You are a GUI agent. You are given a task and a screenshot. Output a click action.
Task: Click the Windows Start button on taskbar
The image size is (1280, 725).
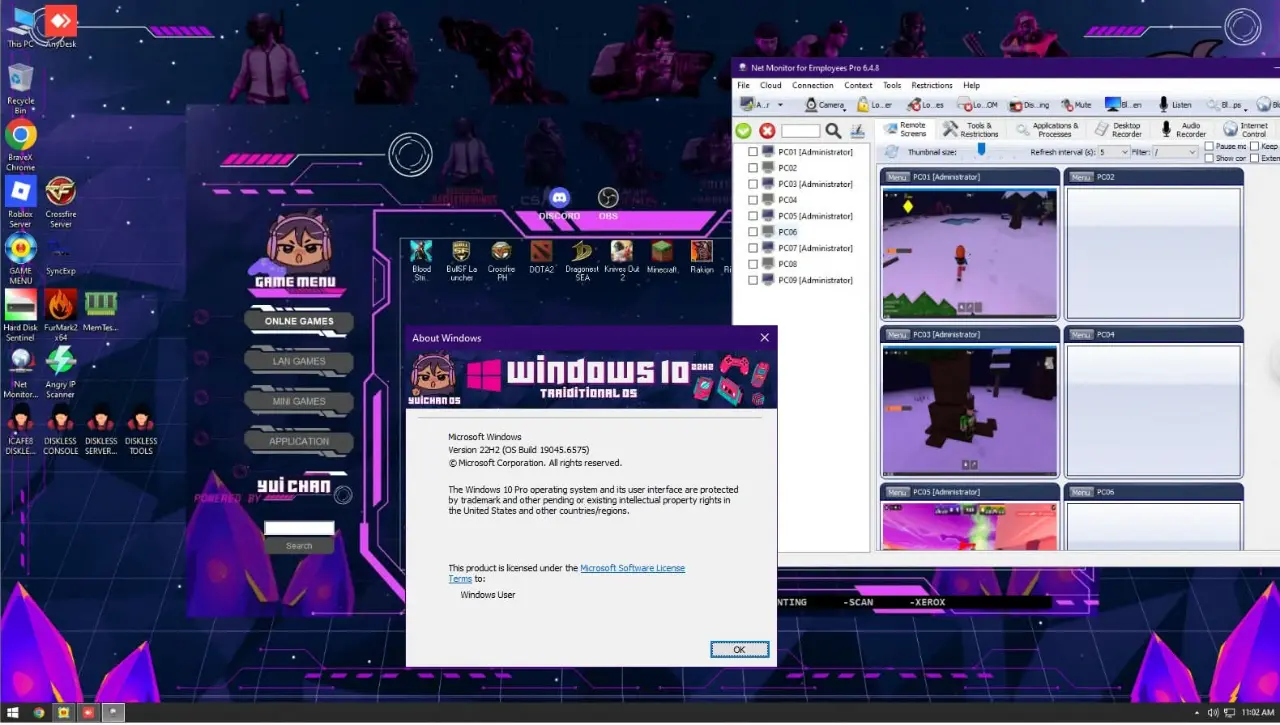pyautogui.click(x=13, y=713)
